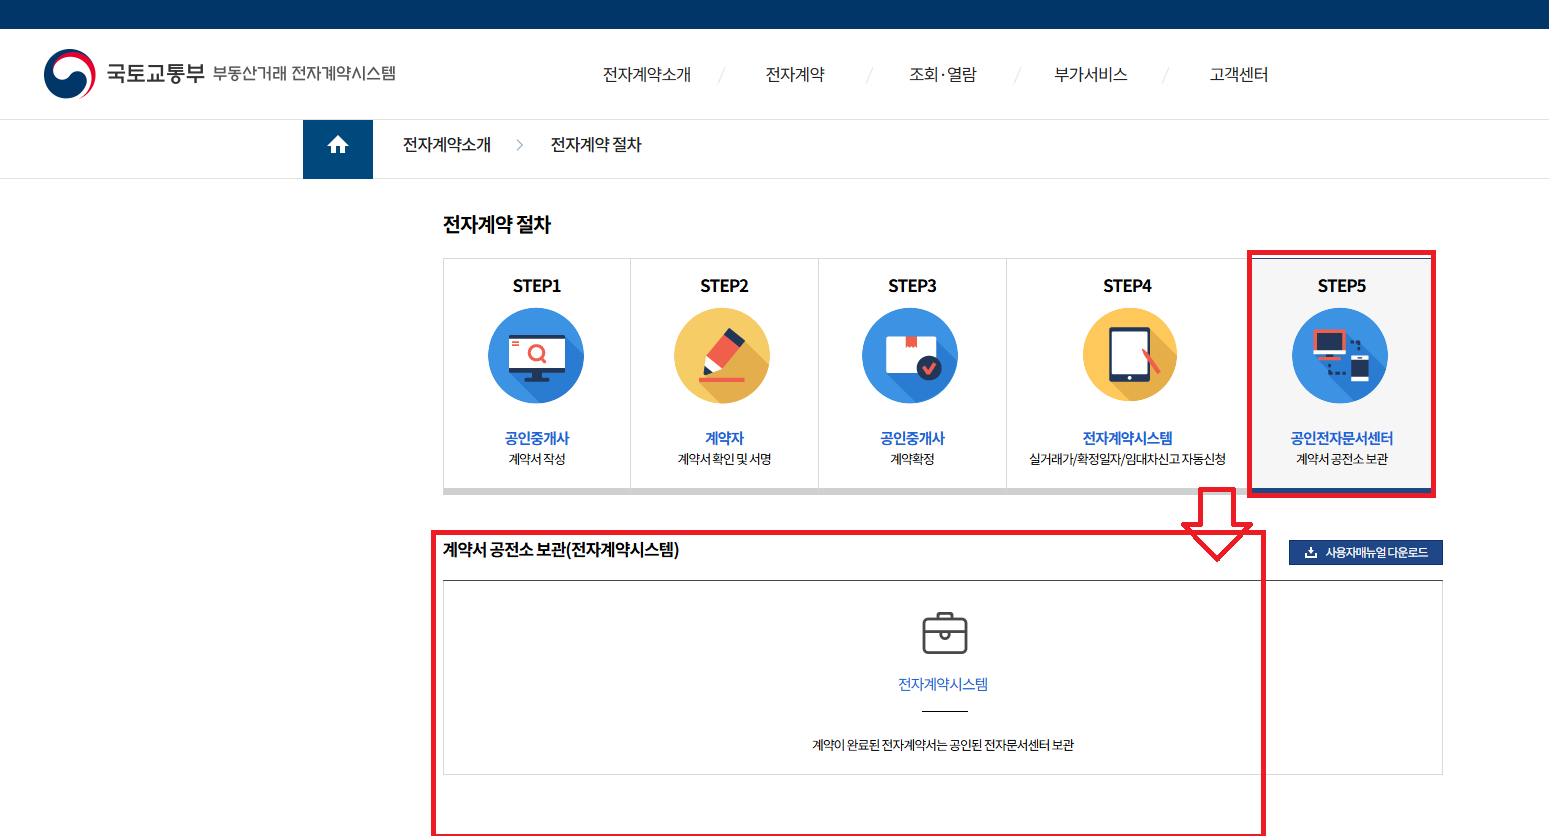This screenshot has width=1549, height=836.
Task: Click 전자계약소개 breadcrumb item
Action: pyautogui.click(x=447, y=145)
